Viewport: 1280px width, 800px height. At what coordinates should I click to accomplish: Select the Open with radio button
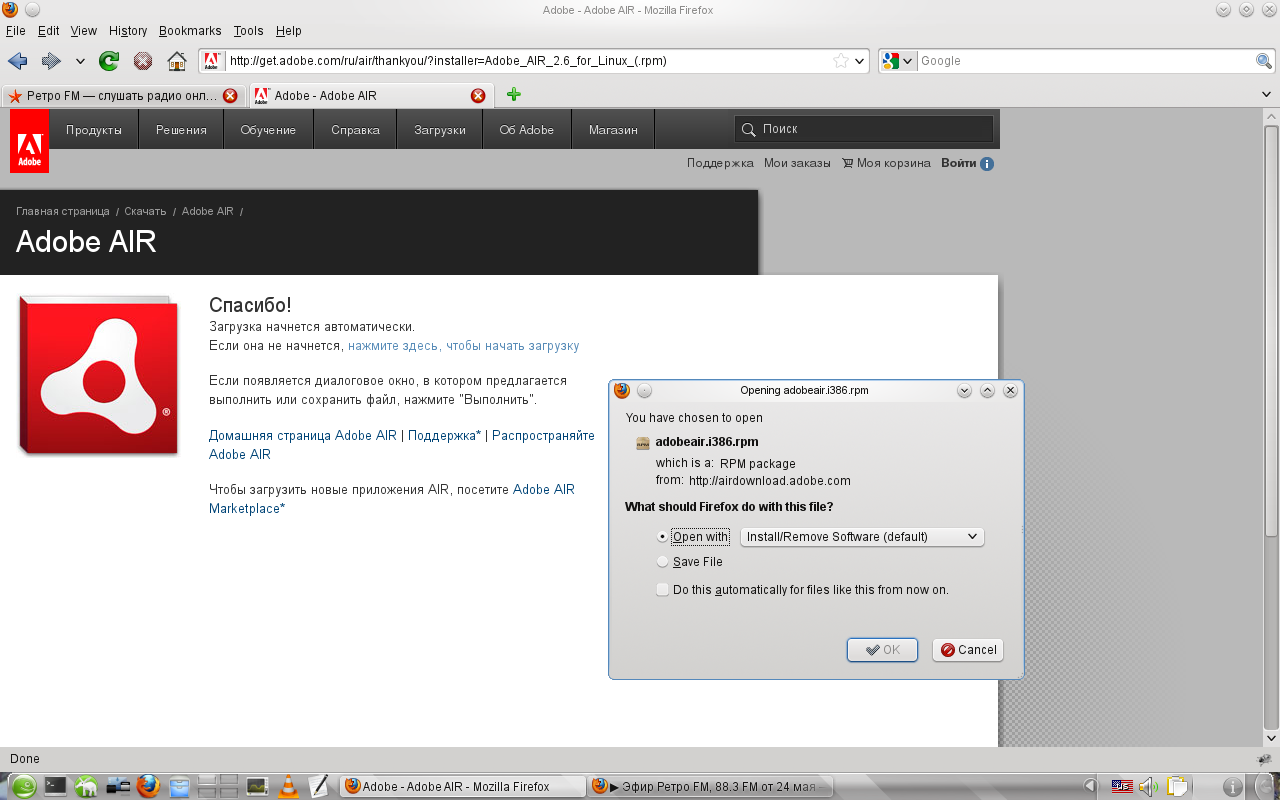[663, 537]
